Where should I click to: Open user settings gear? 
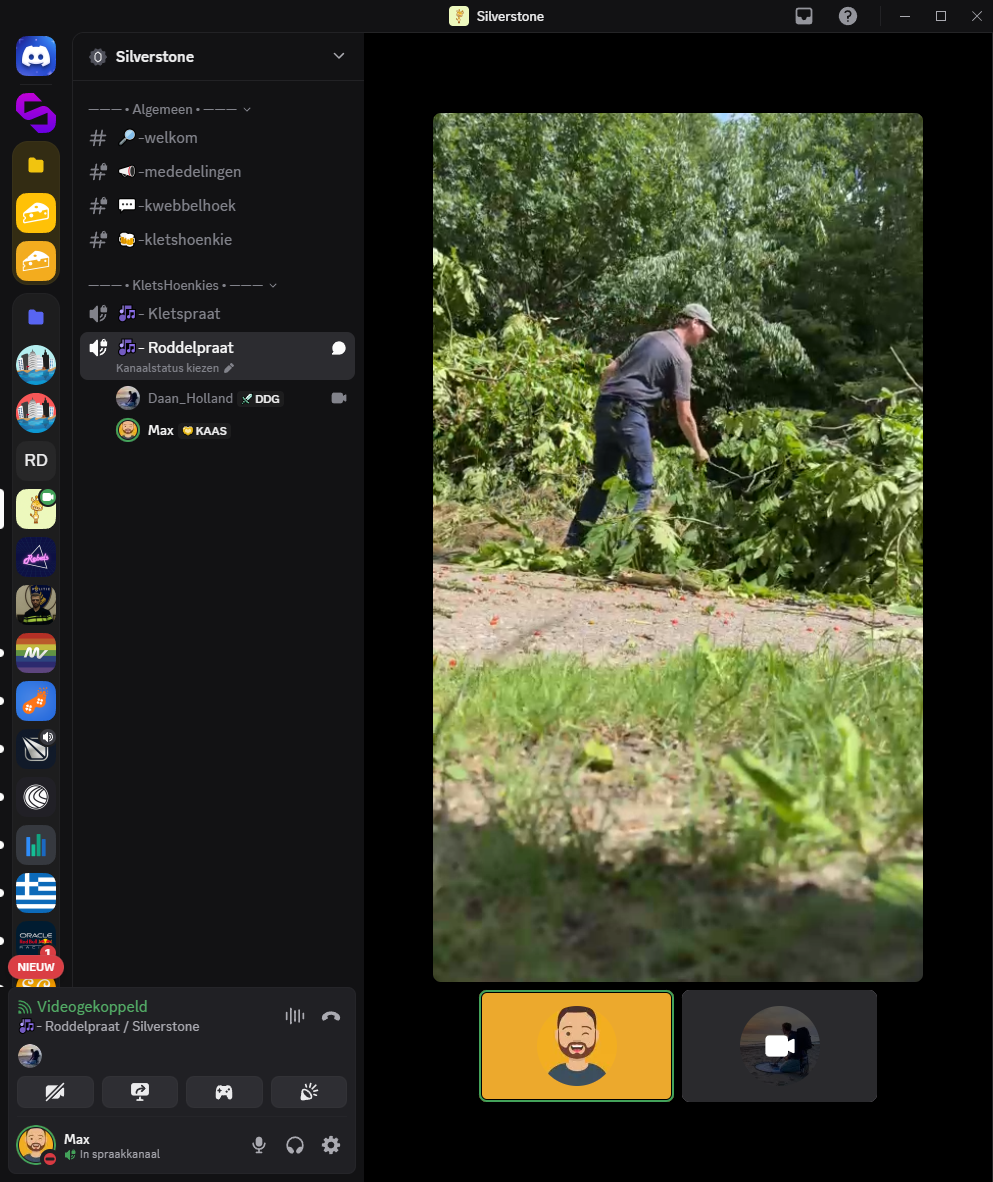[x=331, y=1145]
